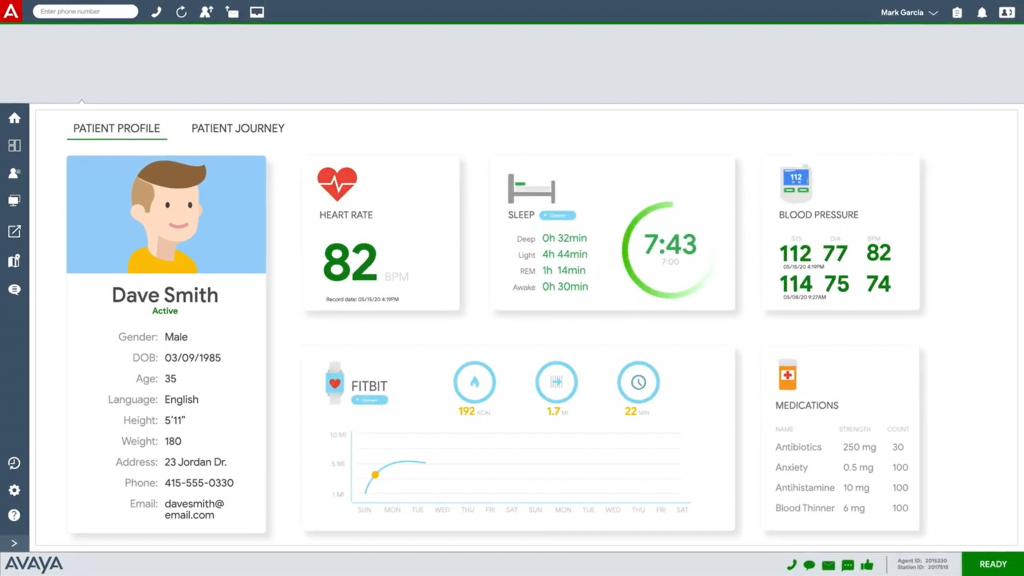Open the history clock icon in the lower sidebar
This screenshot has height=576, width=1024.
pyautogui.click(x=14, y=463)
